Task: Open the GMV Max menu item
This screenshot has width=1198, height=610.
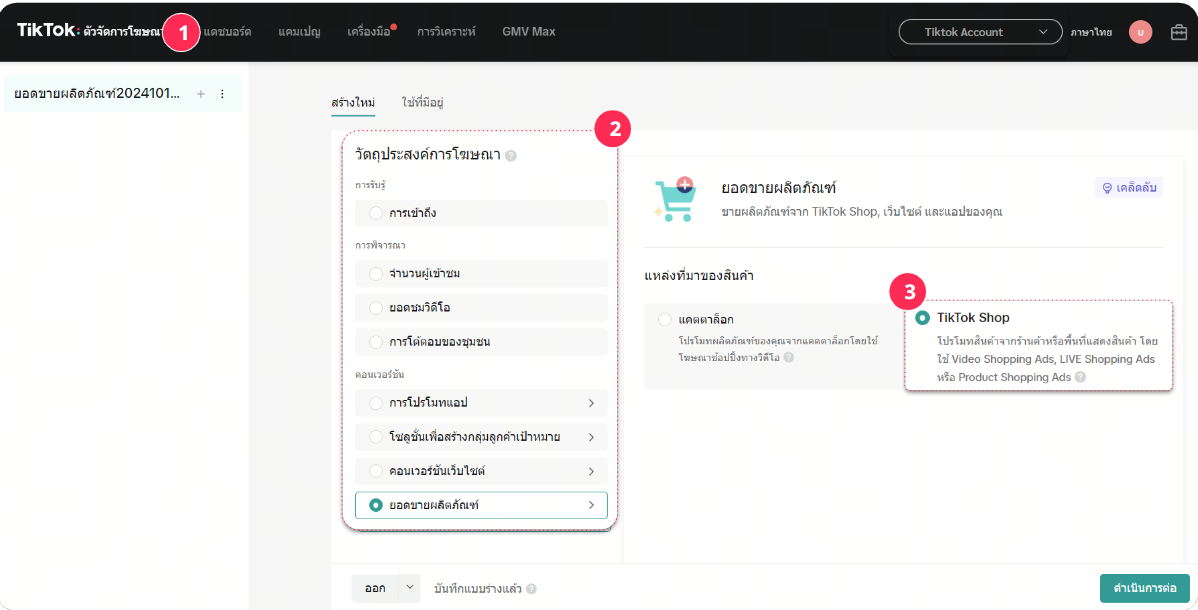Action: pyautogui.click(x=529, y=32)
